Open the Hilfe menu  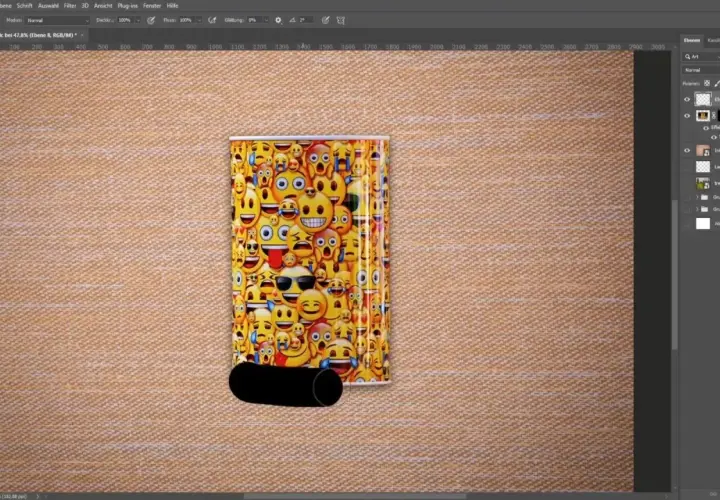(x=172, y=6)
